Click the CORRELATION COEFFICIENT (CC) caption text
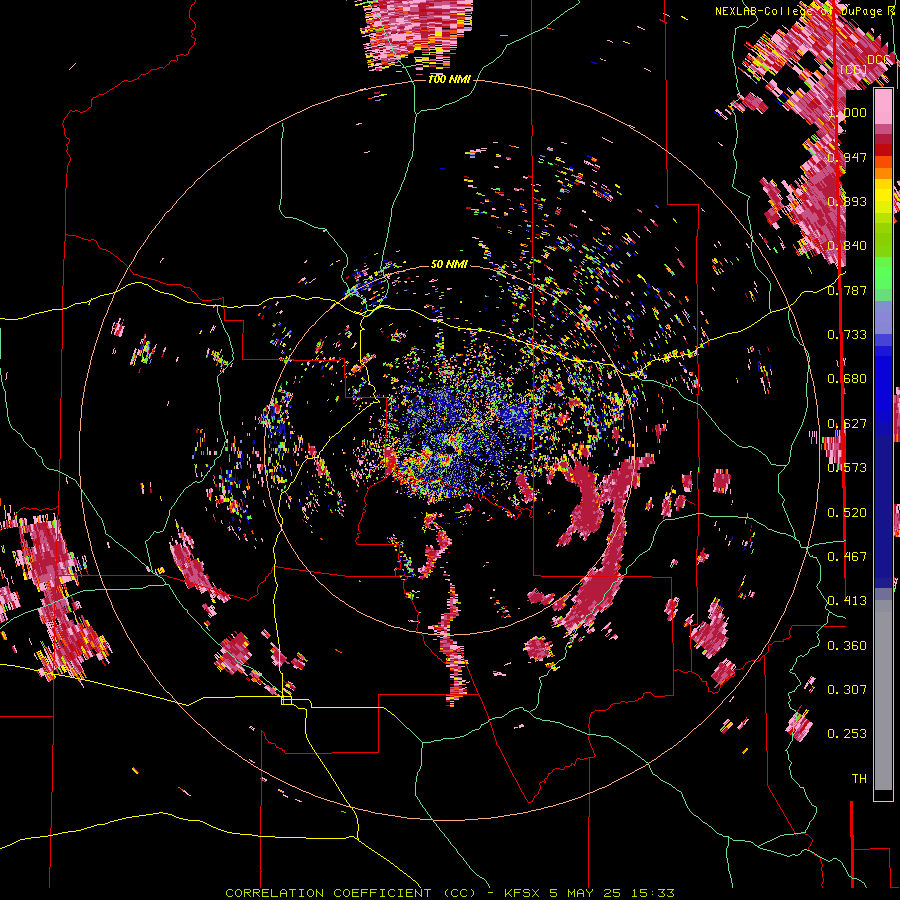 (351, 893)
